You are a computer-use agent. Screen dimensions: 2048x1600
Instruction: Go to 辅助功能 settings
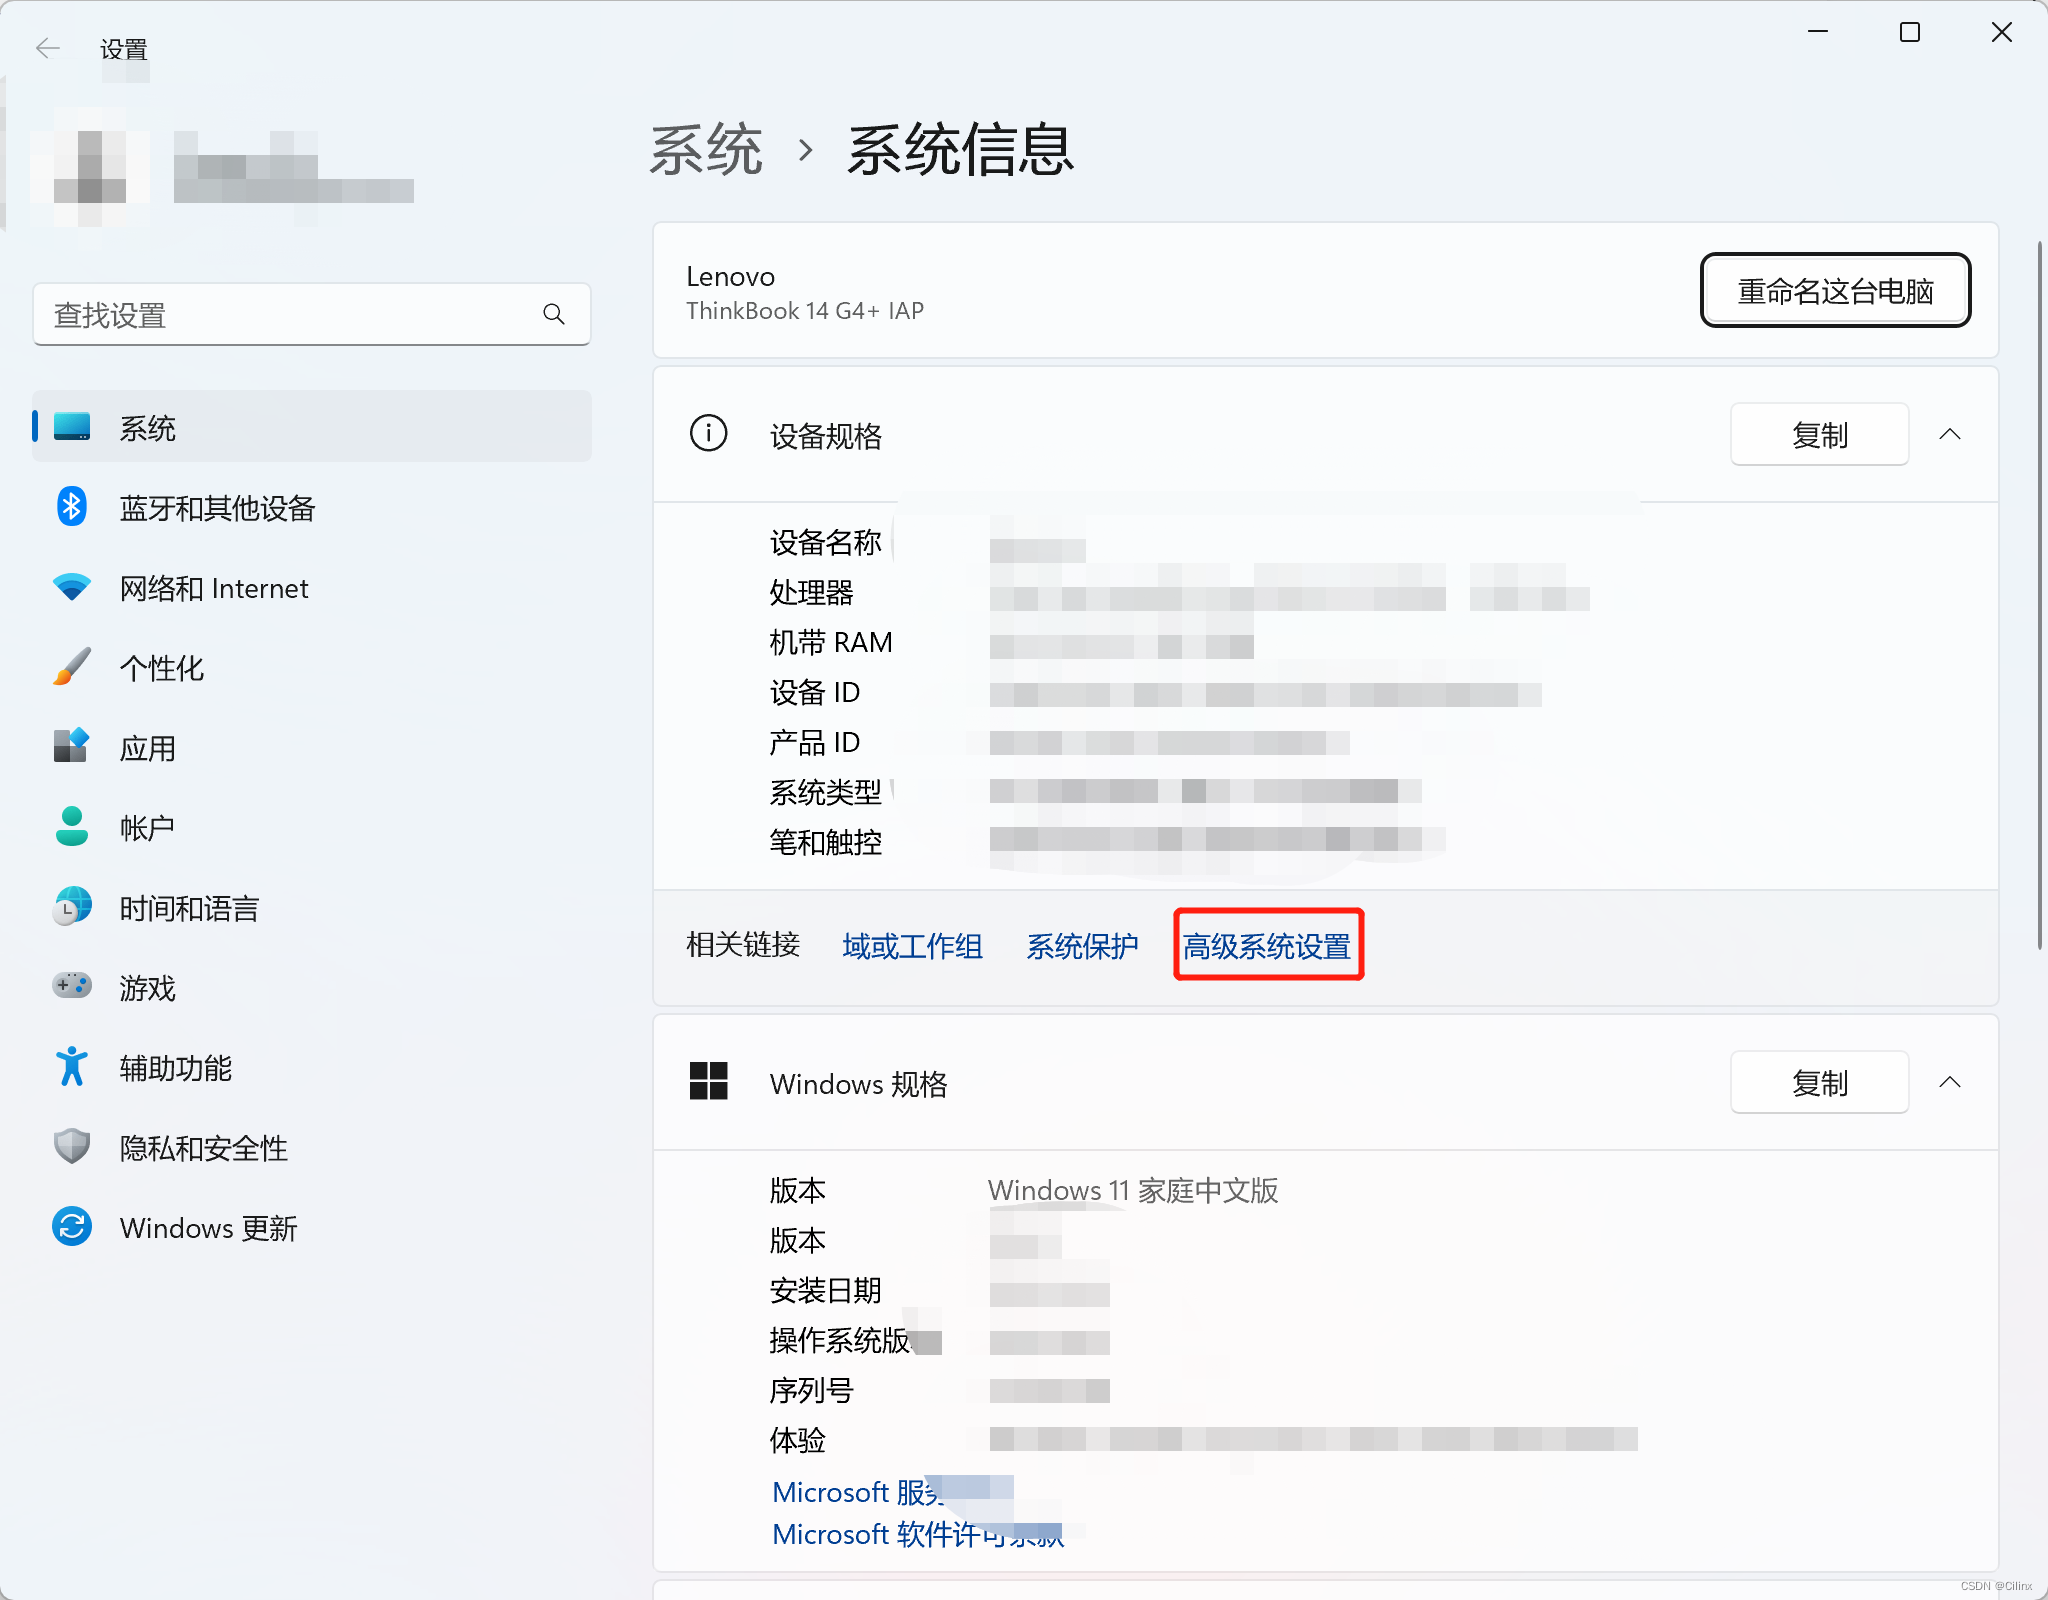click(x=176, y=1068)
